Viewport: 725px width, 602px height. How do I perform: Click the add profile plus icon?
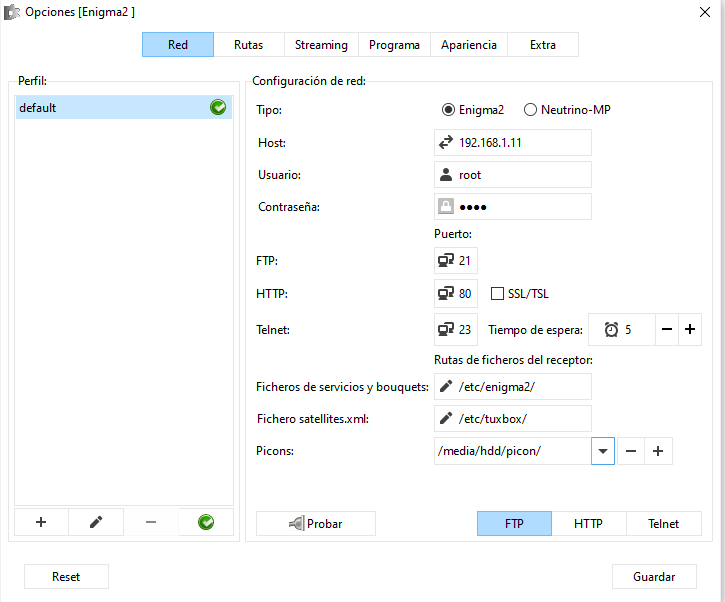(x=41, y=522)
